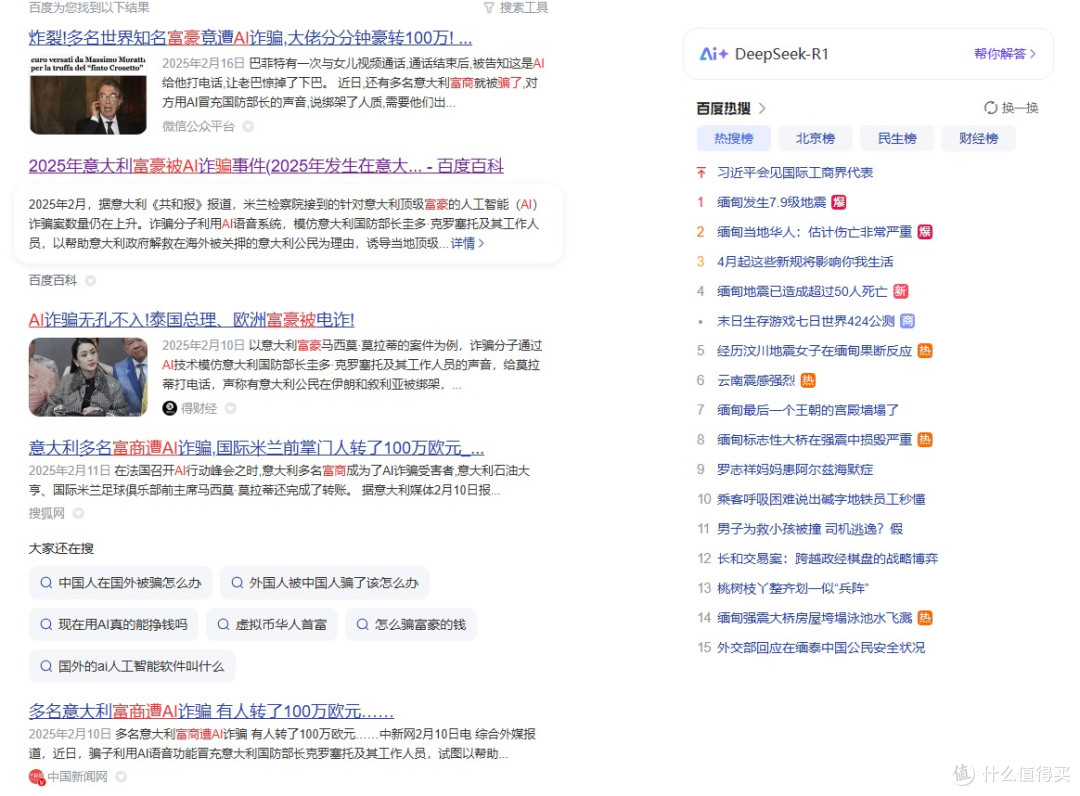The height and width of the screenshot is (796, 1080).
Task: Open 男子为救小孩被撞 司机逃逸？假
Action: point(809,529)
